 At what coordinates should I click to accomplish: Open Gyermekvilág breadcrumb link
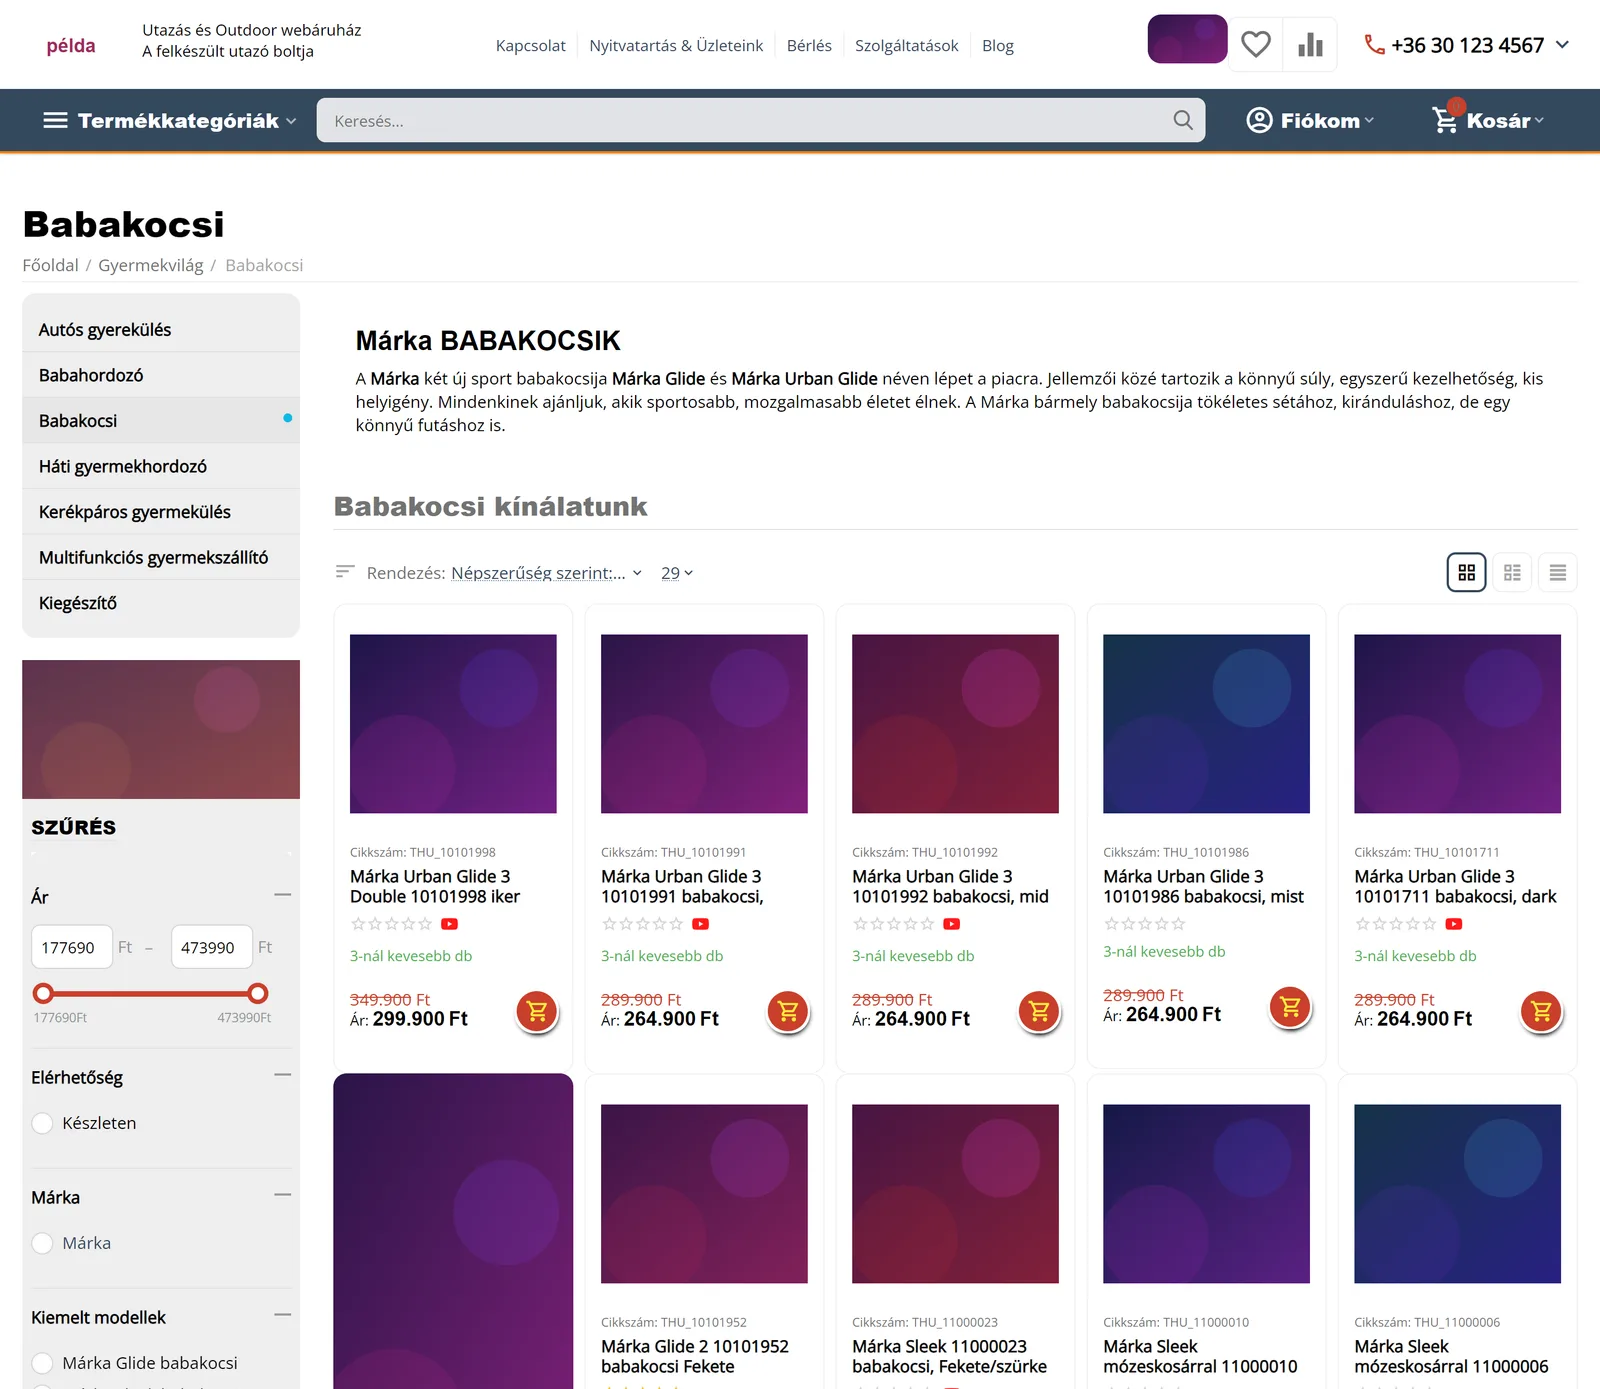pos(151,265)
